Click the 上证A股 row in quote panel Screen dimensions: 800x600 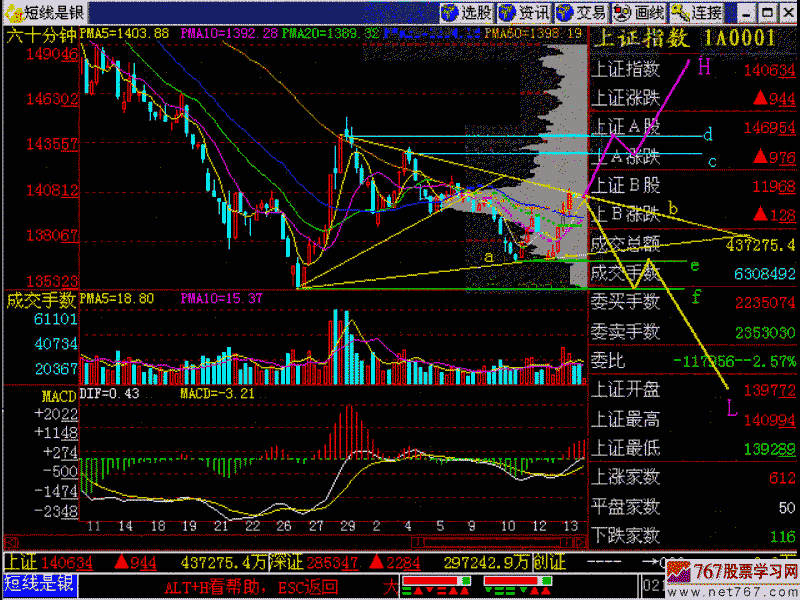point(626,127)
